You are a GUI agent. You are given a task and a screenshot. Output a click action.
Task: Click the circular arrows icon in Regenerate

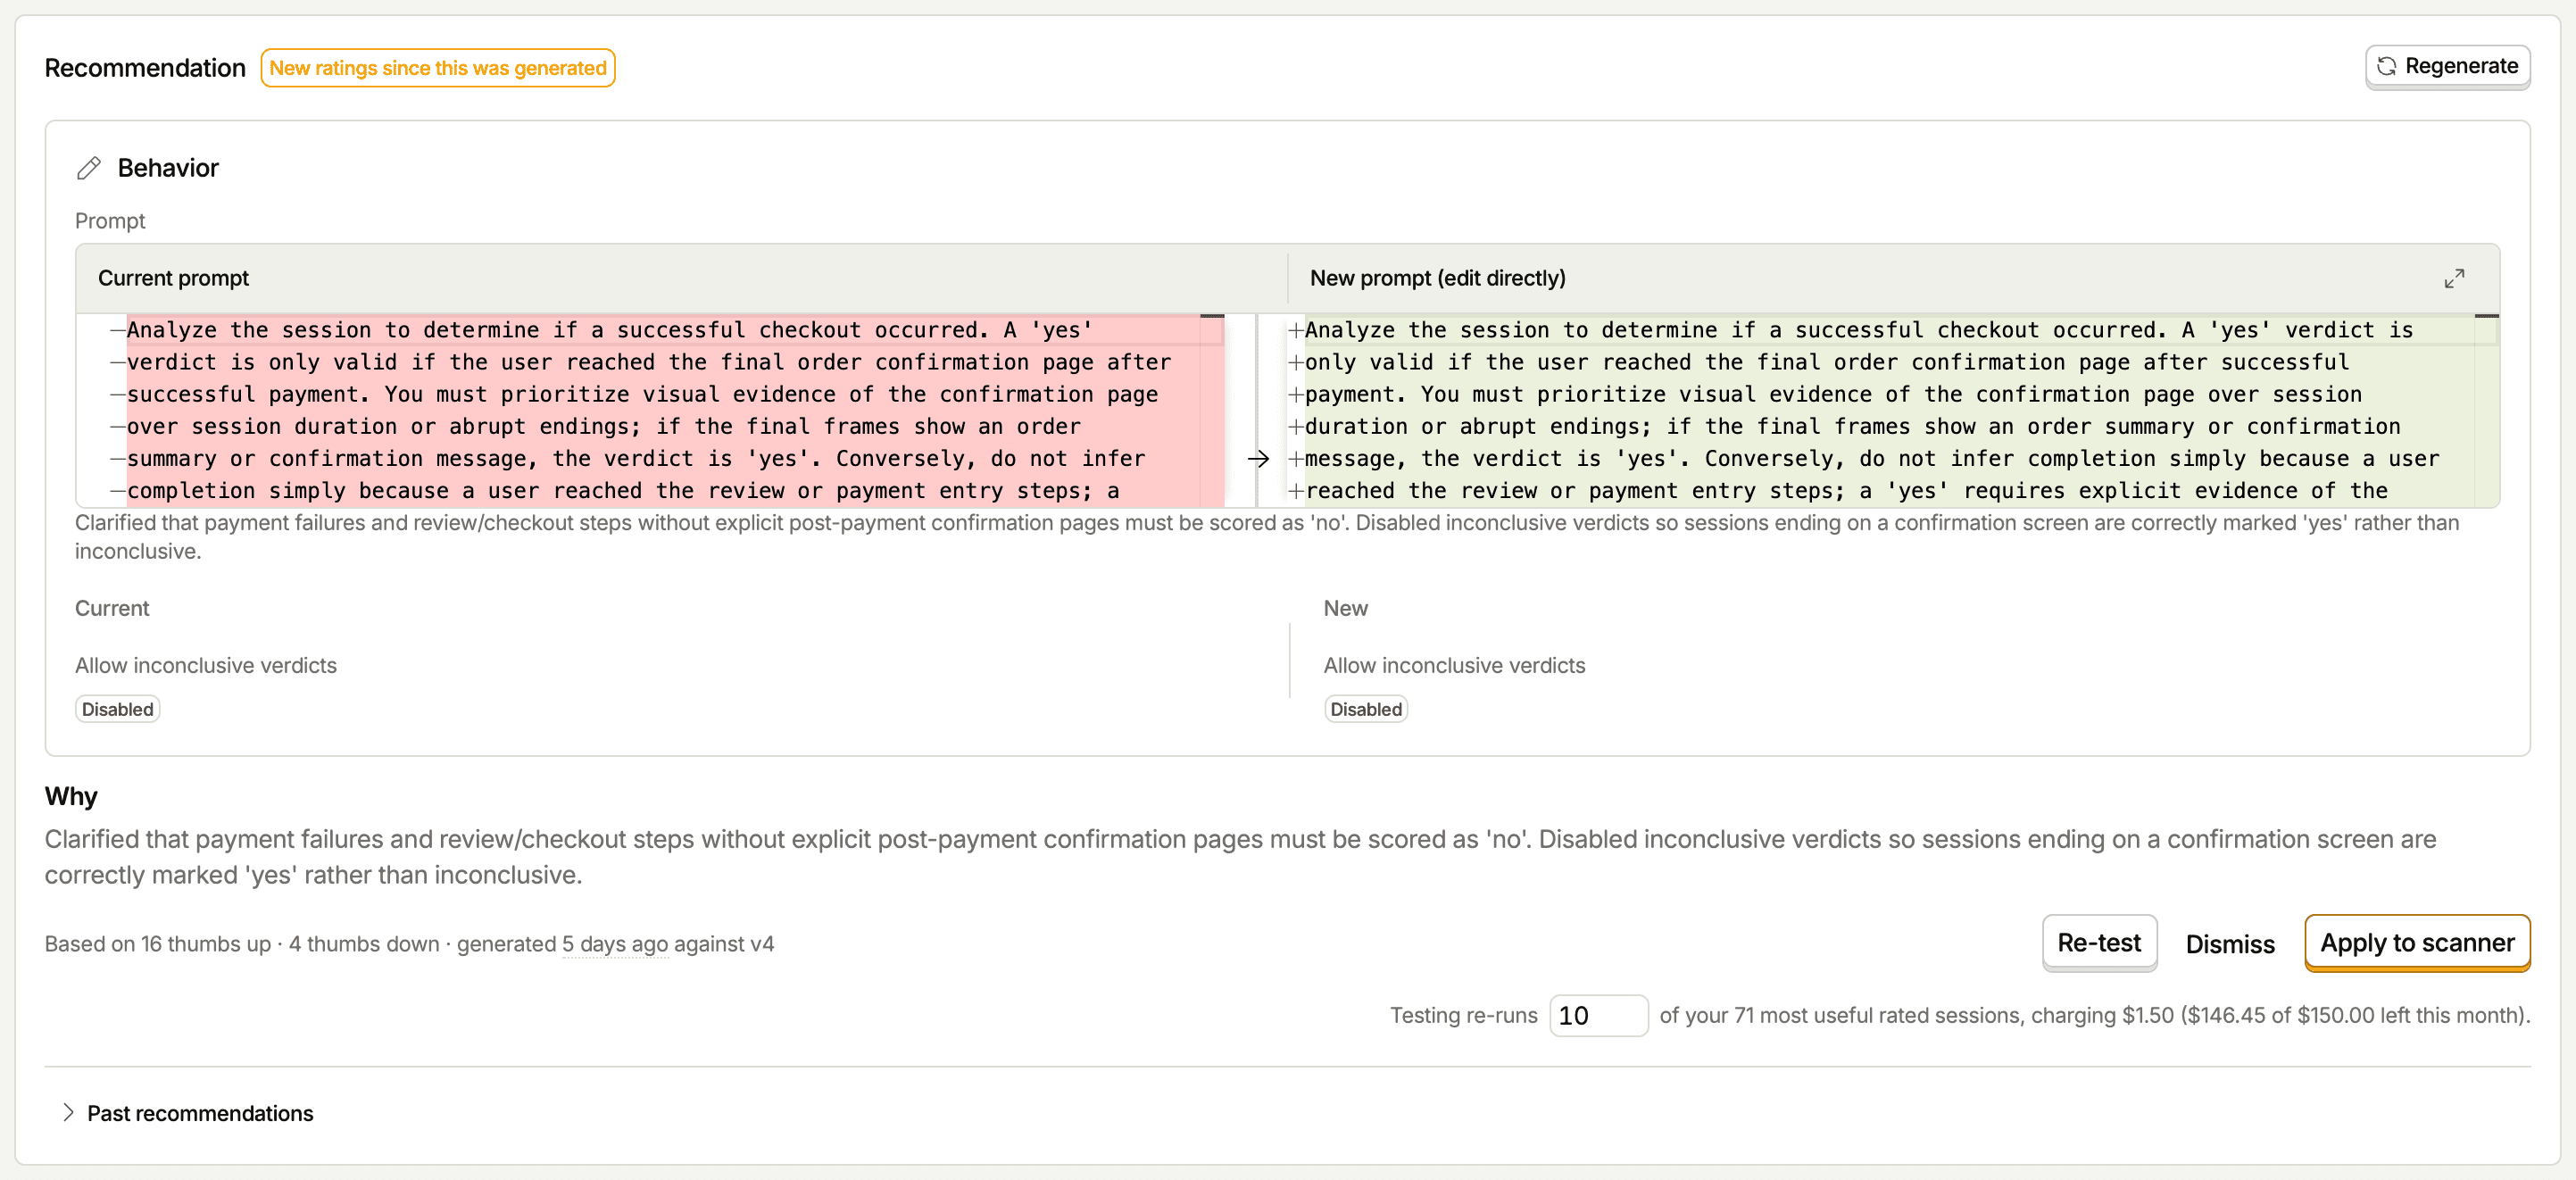pyautogui.click(x=2387, y=66)
